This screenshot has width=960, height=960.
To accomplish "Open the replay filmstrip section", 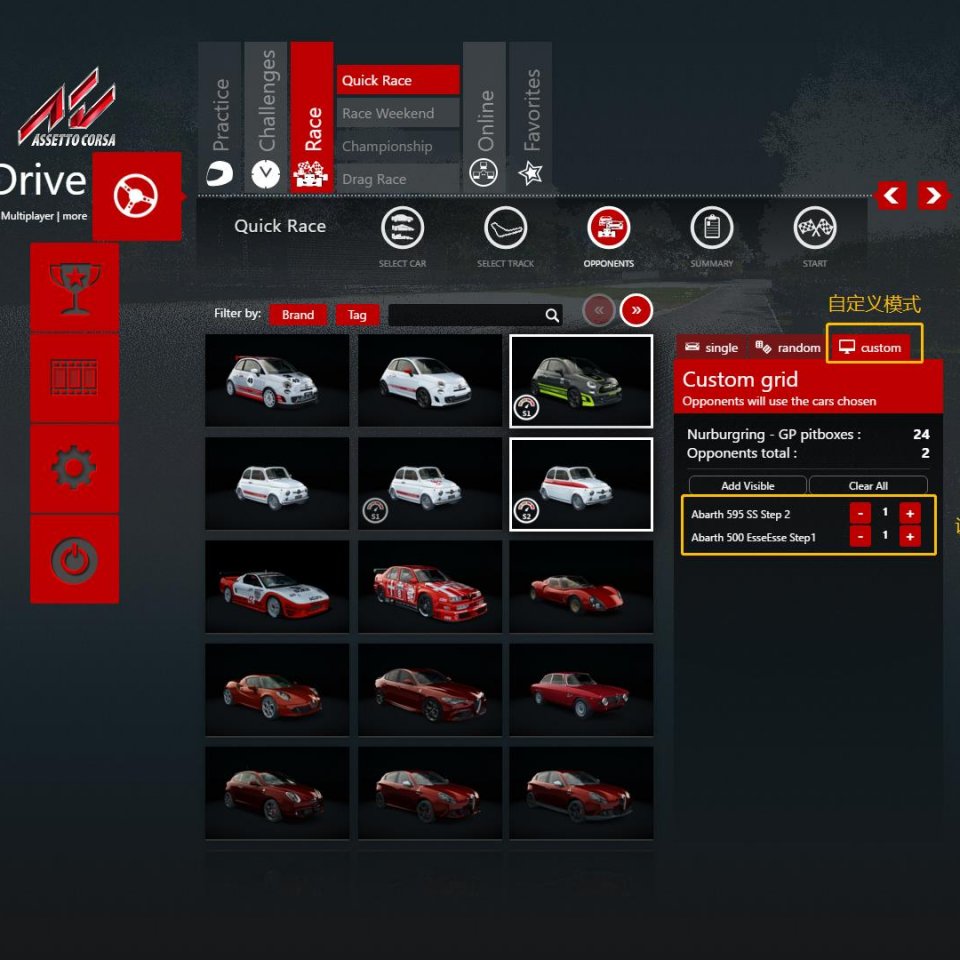I will coord(75,378).
